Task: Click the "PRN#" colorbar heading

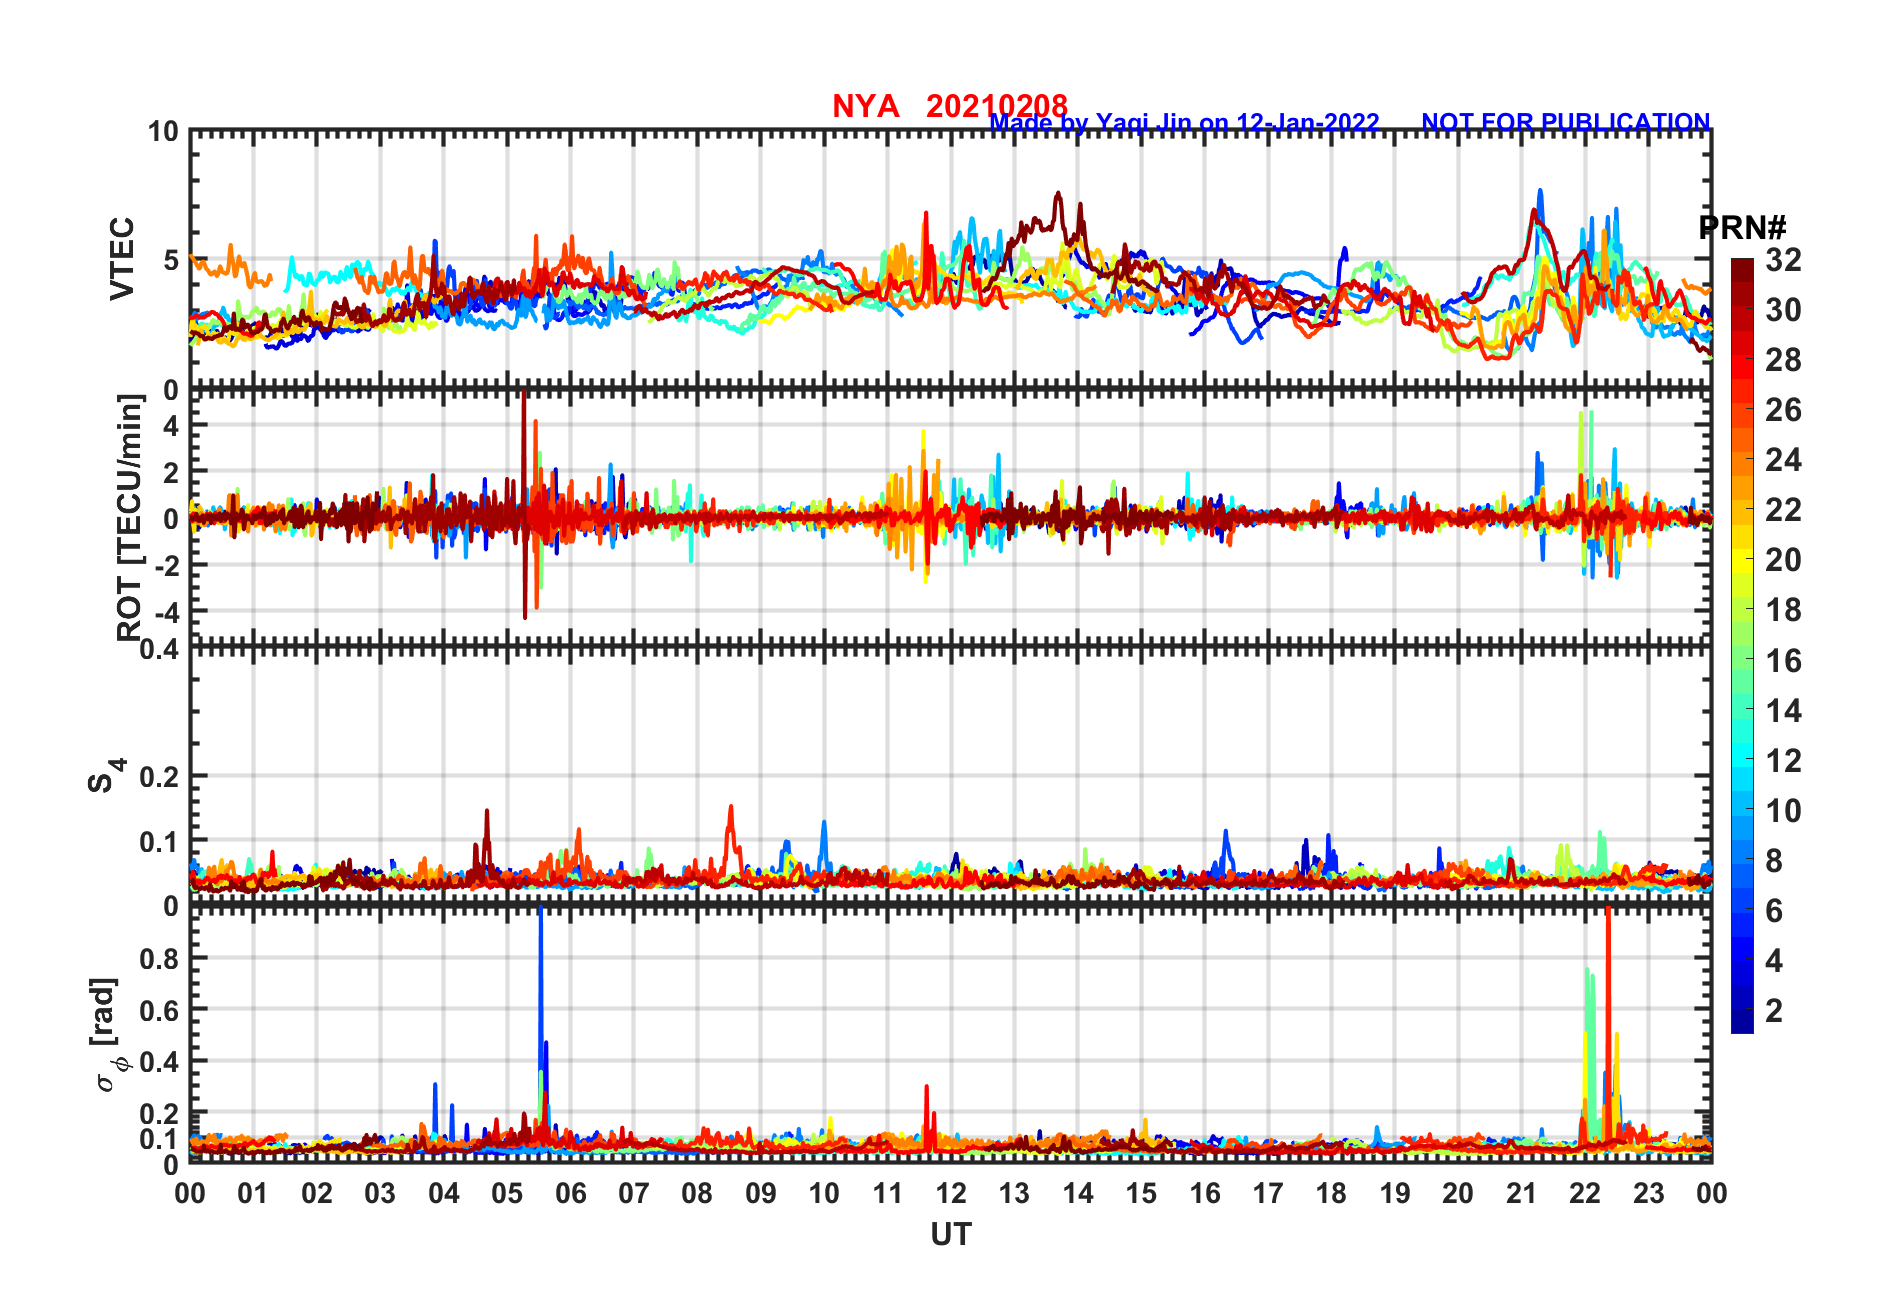Action: (1742, 228)
